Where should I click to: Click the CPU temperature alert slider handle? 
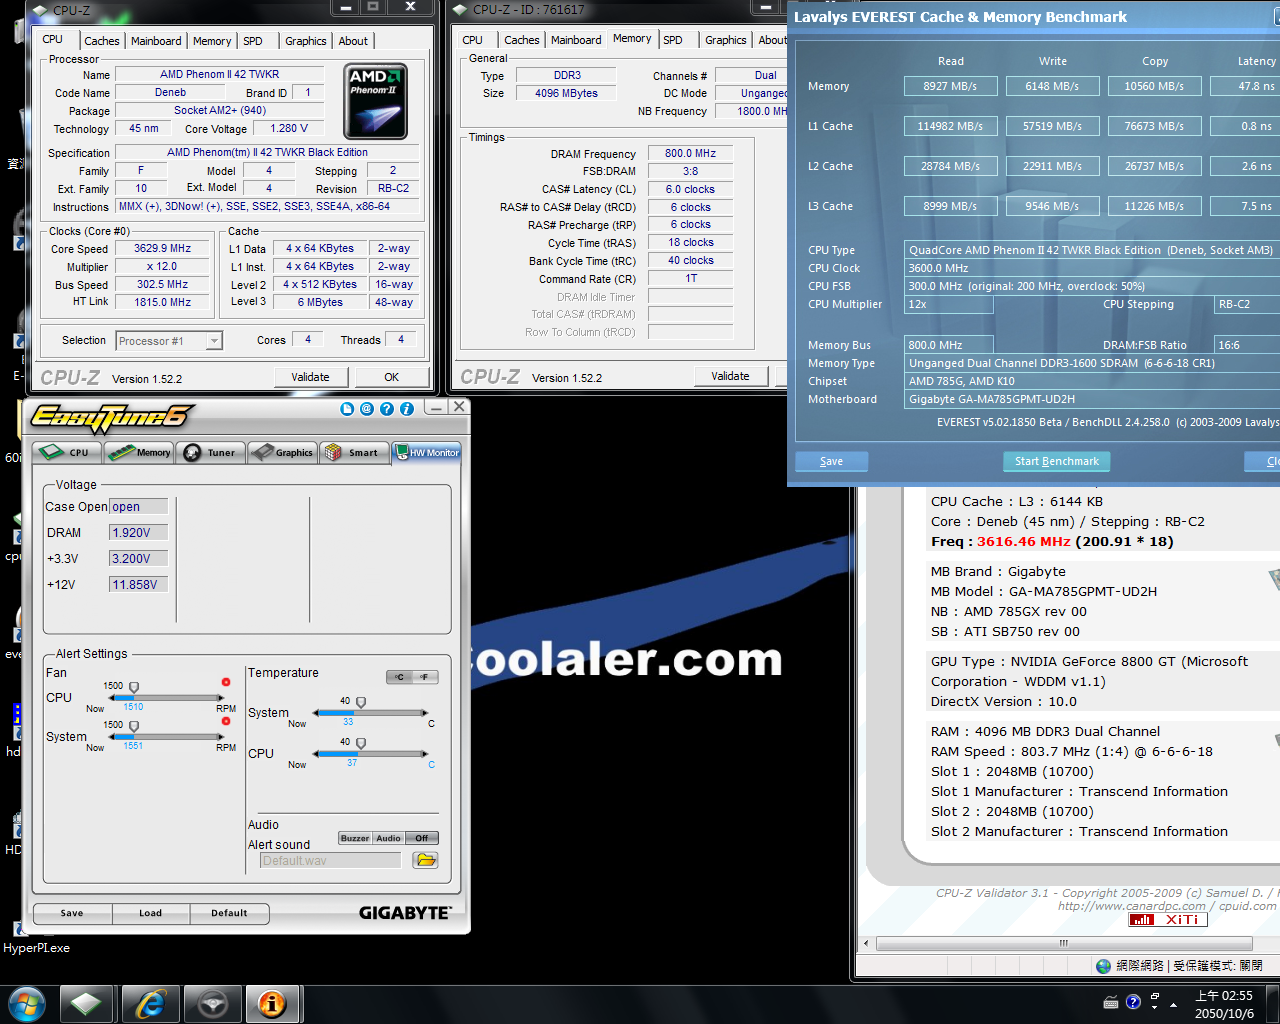361,743
